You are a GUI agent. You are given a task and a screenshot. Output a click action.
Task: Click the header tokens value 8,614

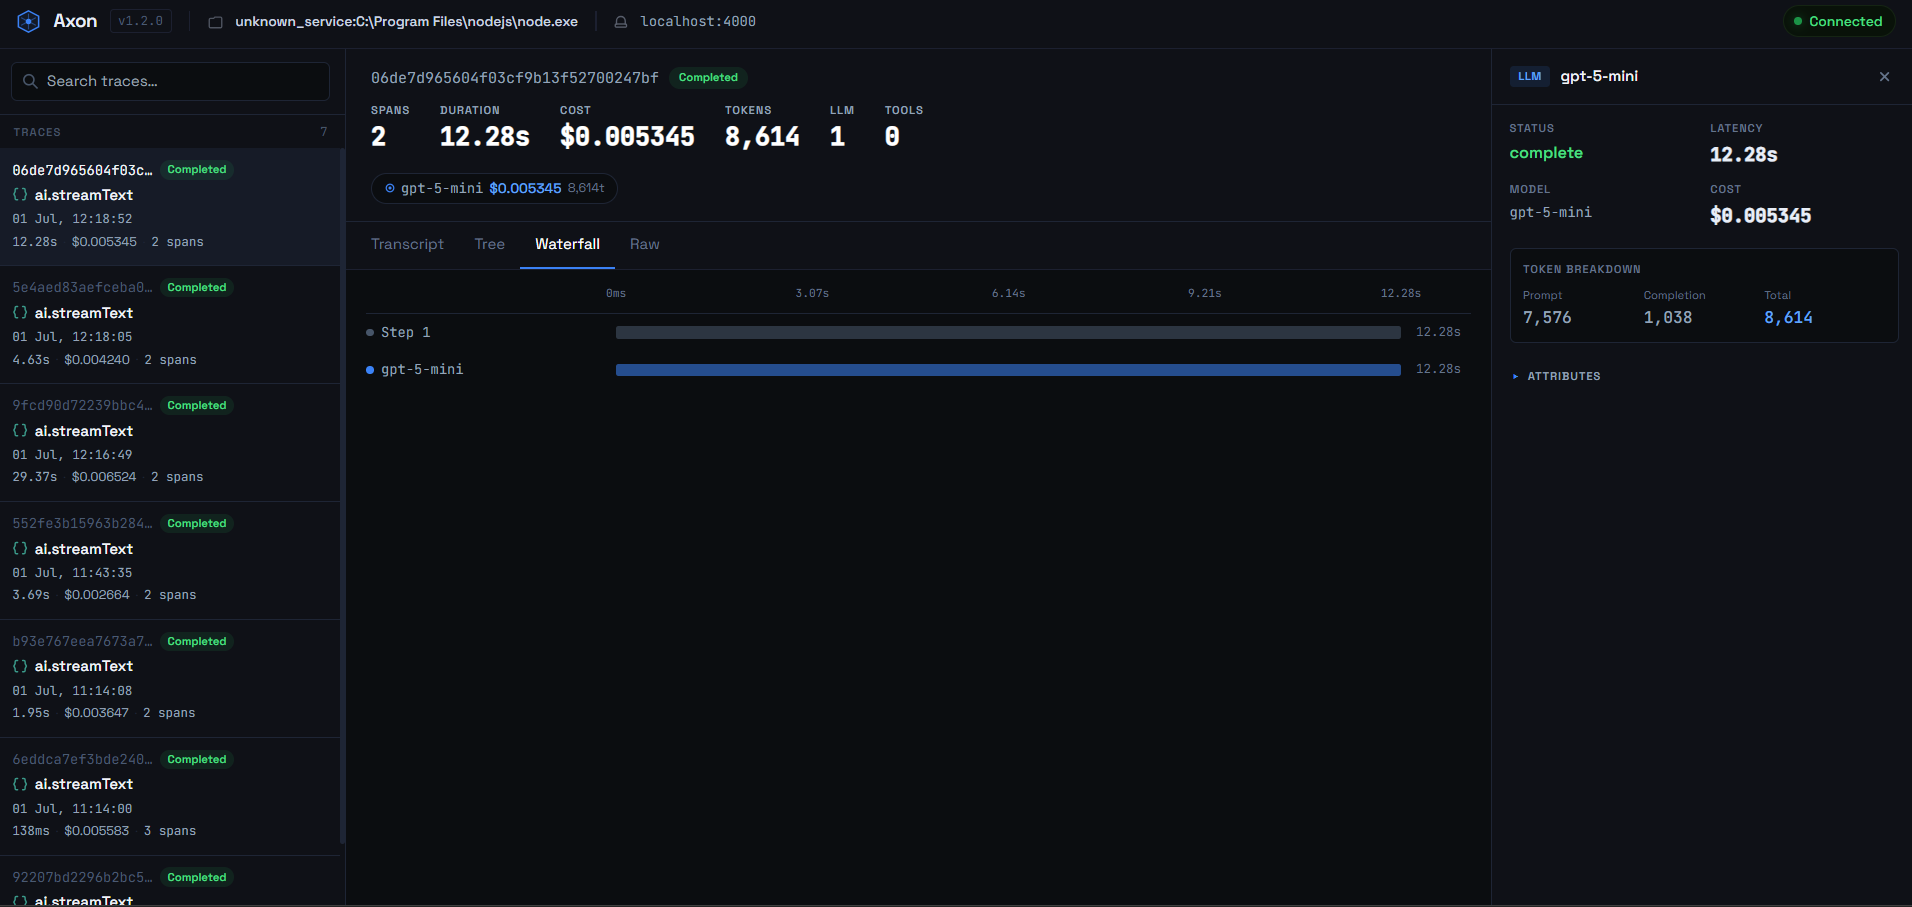pyautogui.click(x=762, y=137)
